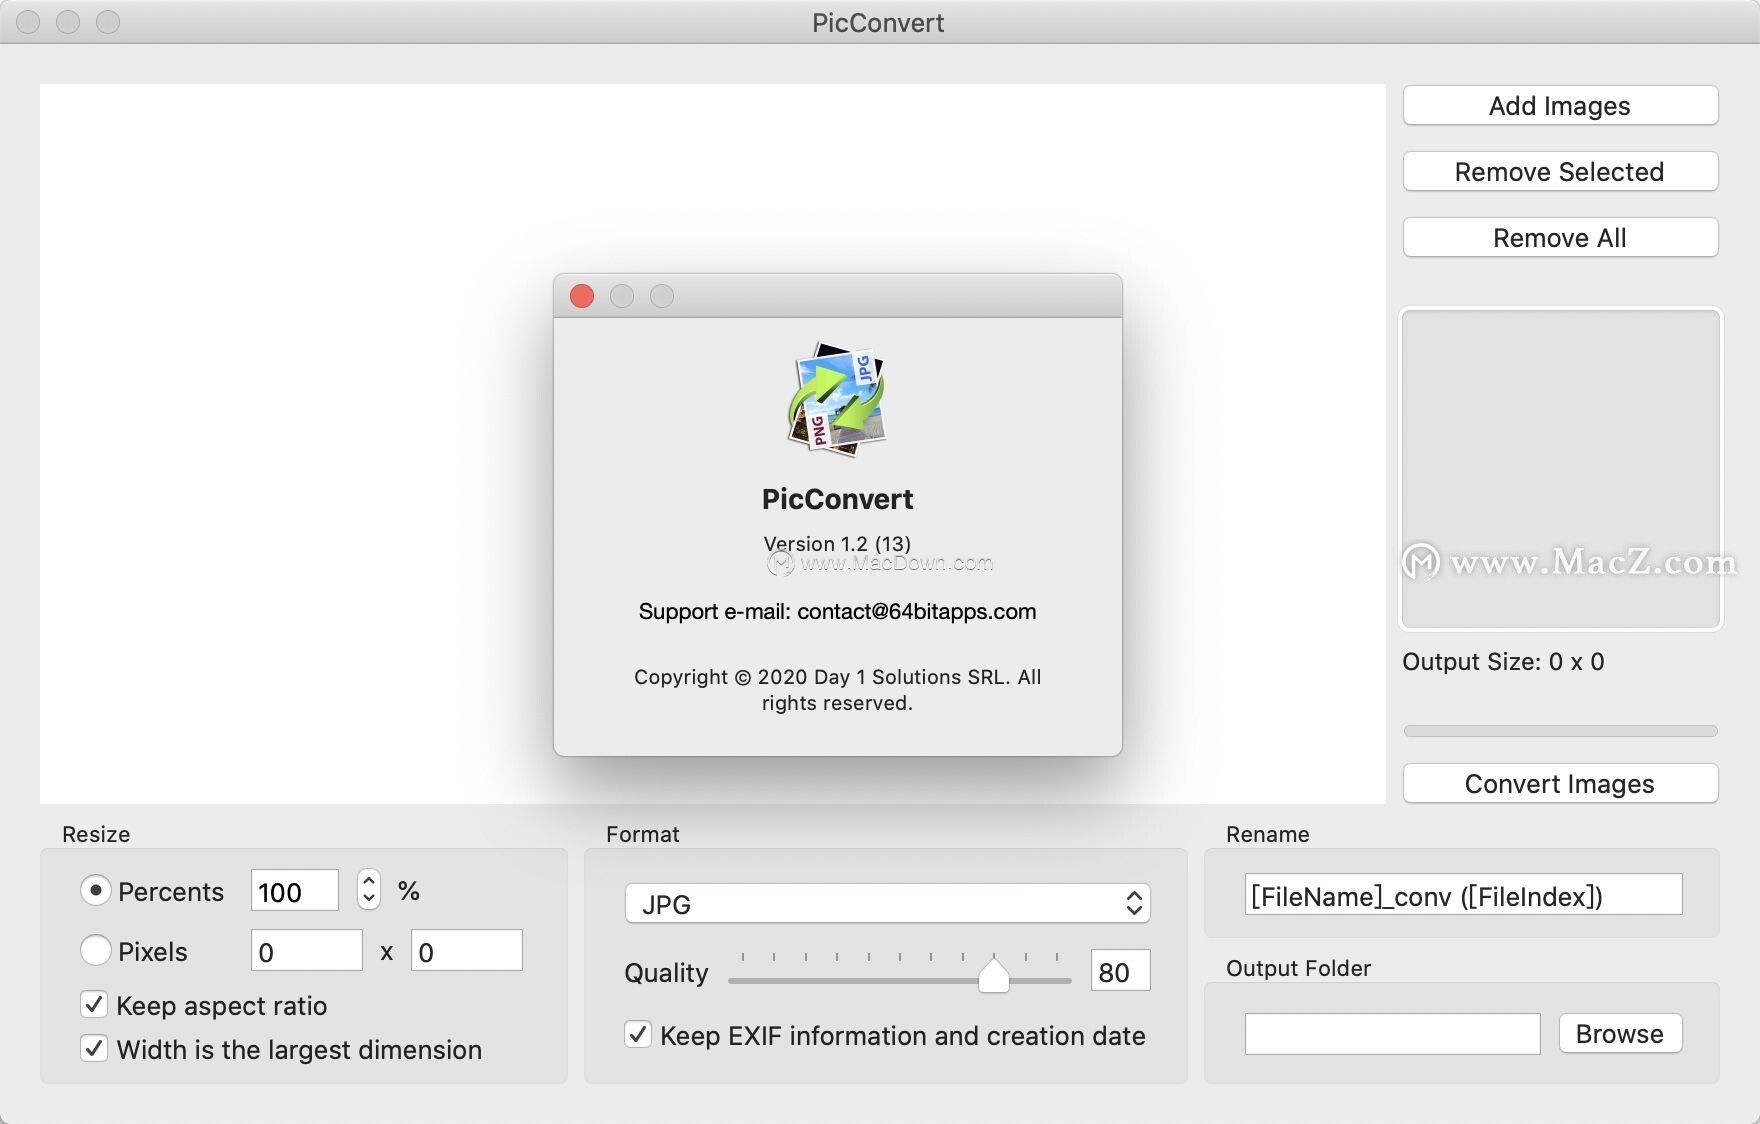
Task: Click the Support e-mail text
Action: coord(838,612)
